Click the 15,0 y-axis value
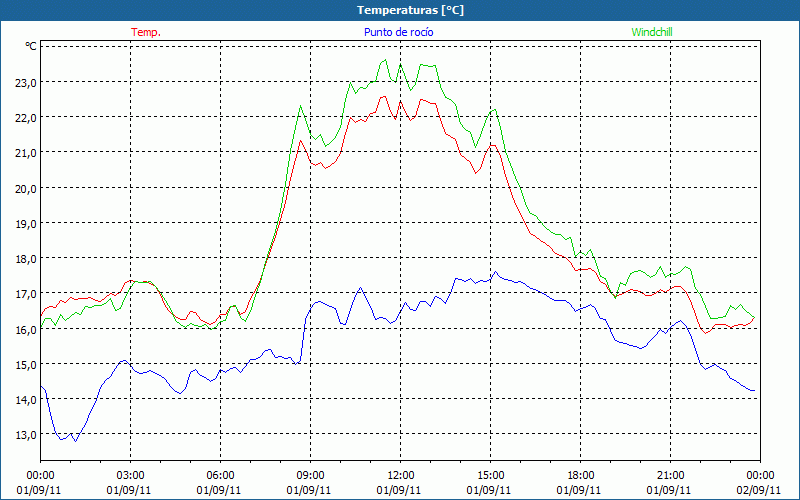This screenshot has width=800, height=500. click(x=26, y=365)
